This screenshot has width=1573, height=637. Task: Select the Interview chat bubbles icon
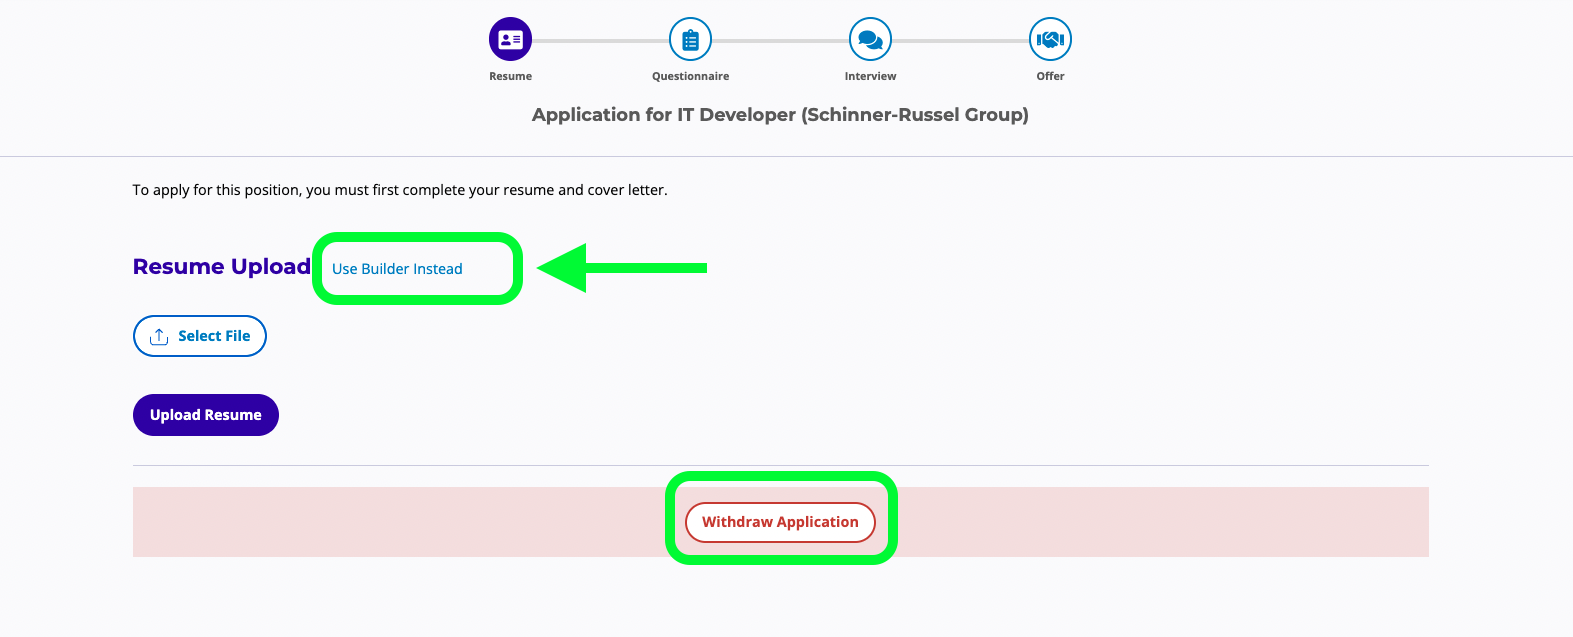pos(870,40)
